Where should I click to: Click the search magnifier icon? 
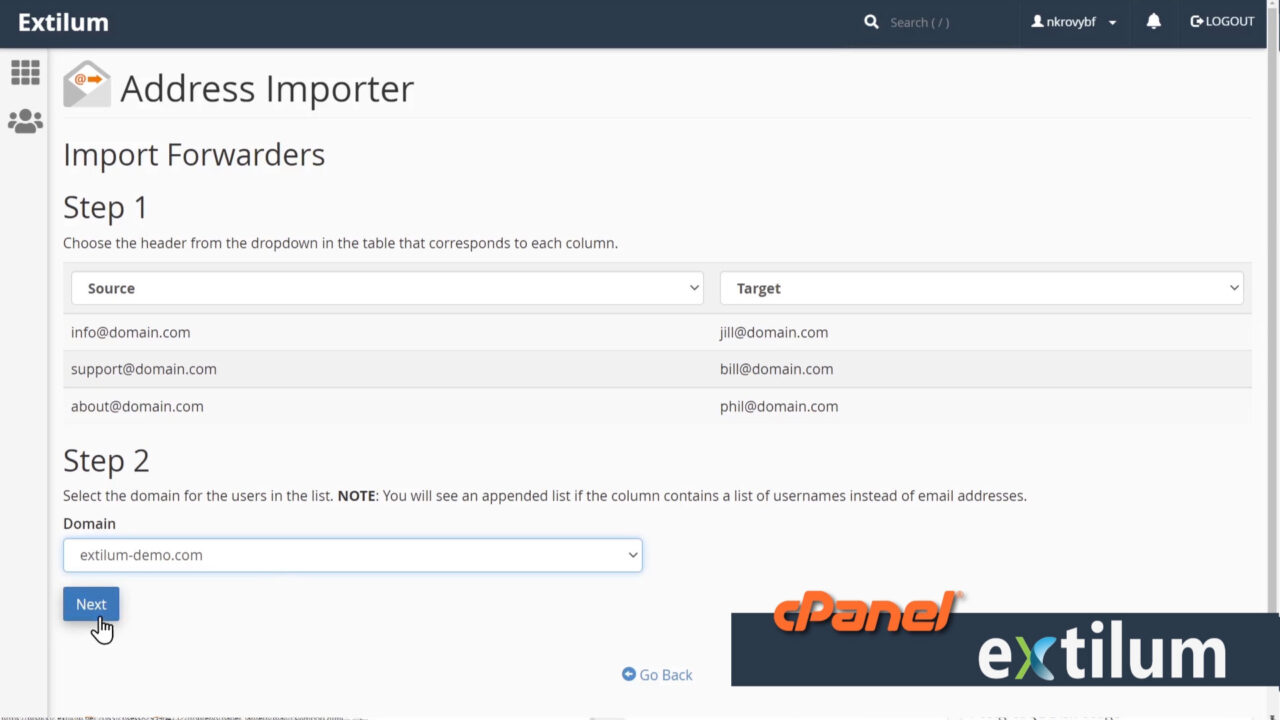870,21
